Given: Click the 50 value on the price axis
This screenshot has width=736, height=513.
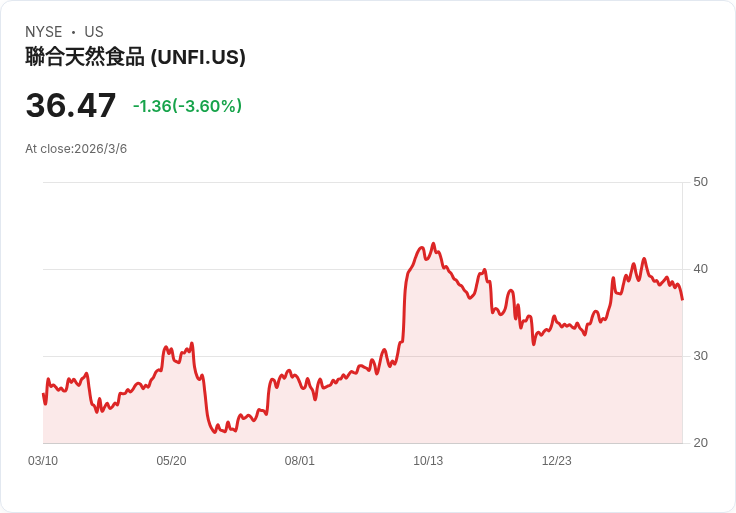Looking at the screenshot, I should coord(700,182).
